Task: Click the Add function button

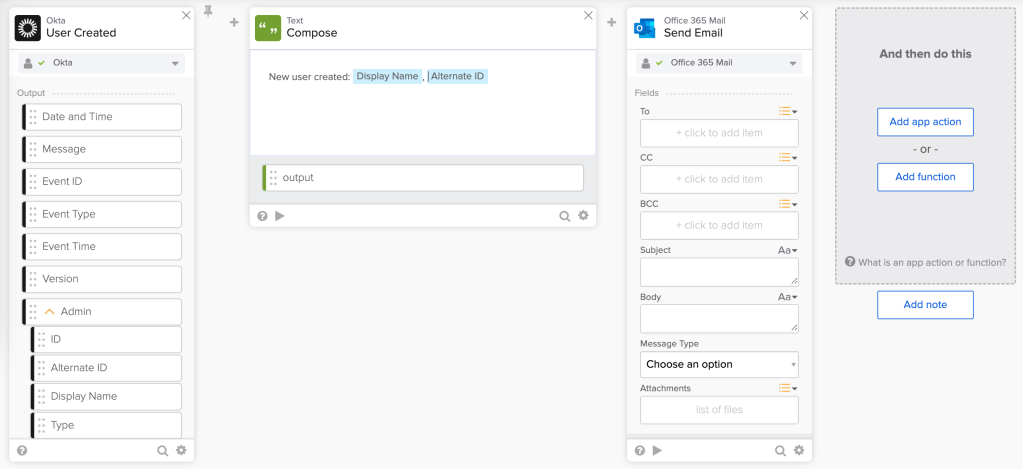Action: [925, 177]
